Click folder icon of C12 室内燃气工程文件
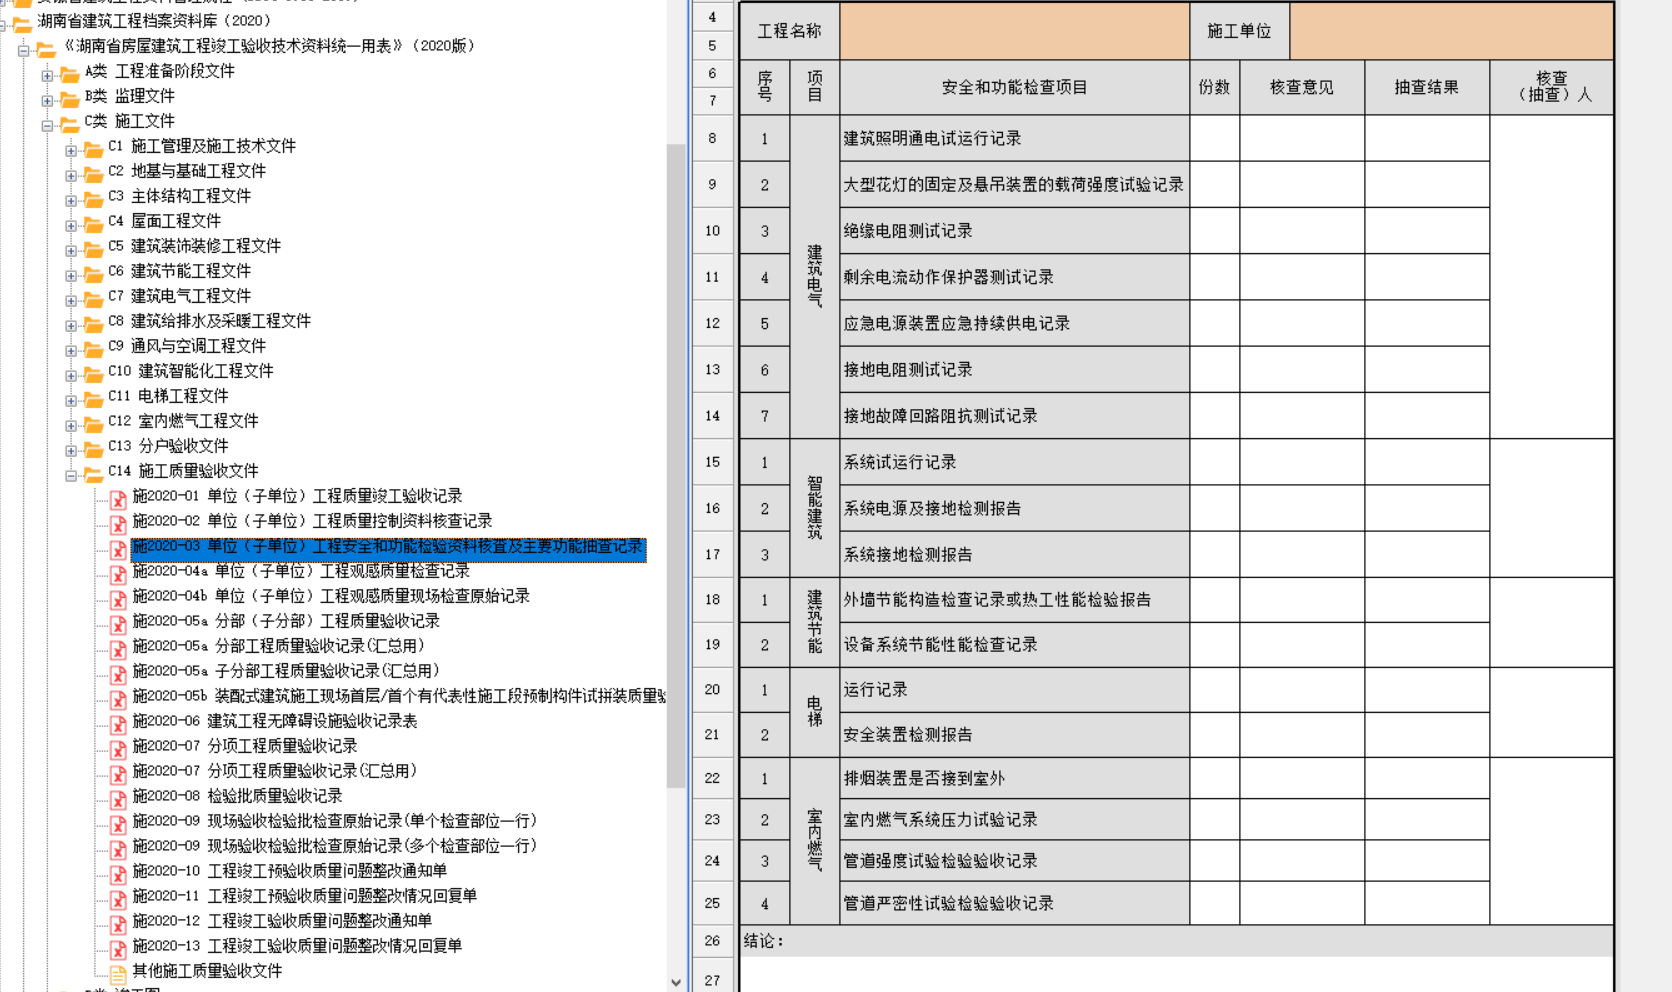 click(93, 423)
